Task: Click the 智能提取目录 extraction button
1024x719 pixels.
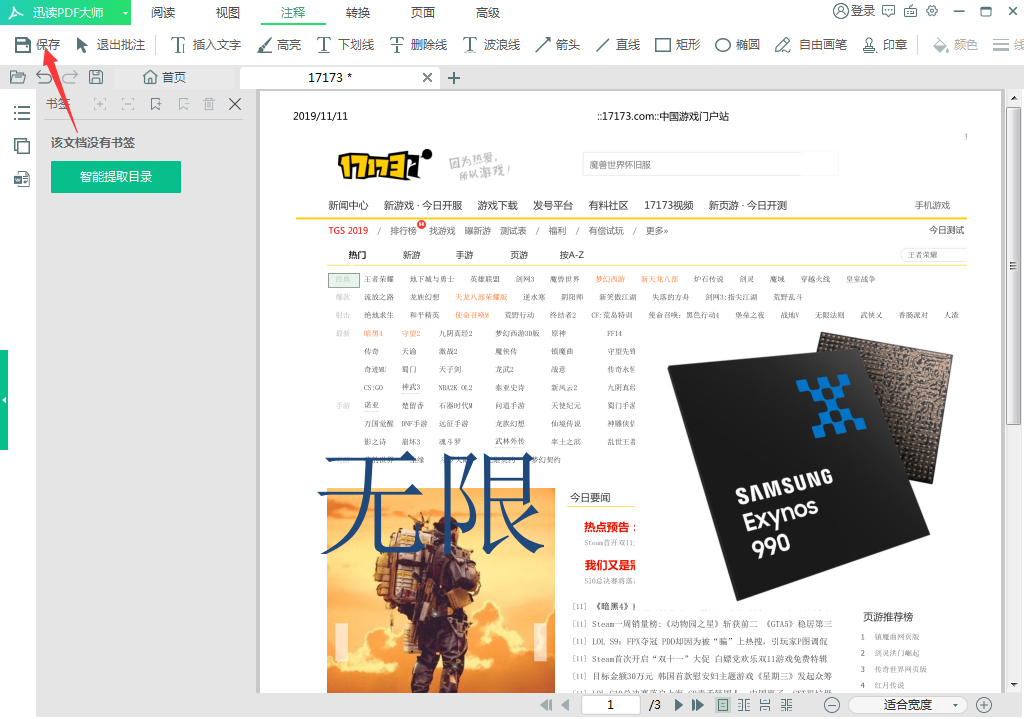Action: 115,176
